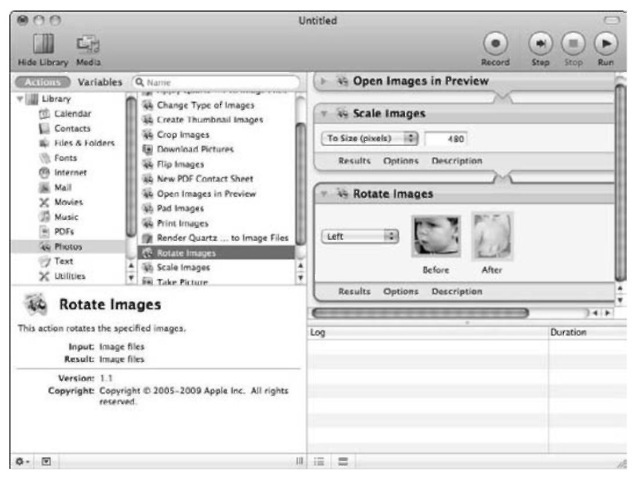Switch to the Variables tab
Viewport: 640px width, 477px height.
pyautogui.click(x=100, y=82)
